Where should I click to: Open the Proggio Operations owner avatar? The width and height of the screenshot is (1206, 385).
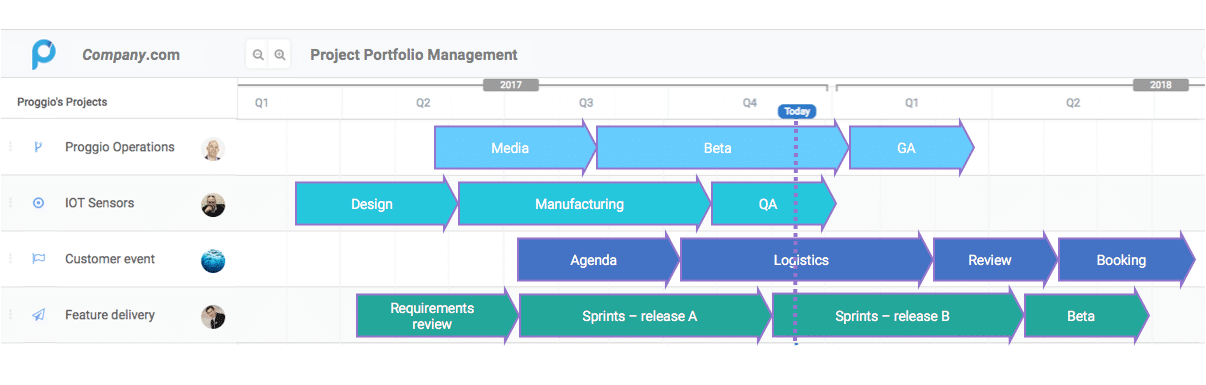click(x=213, y=149)
